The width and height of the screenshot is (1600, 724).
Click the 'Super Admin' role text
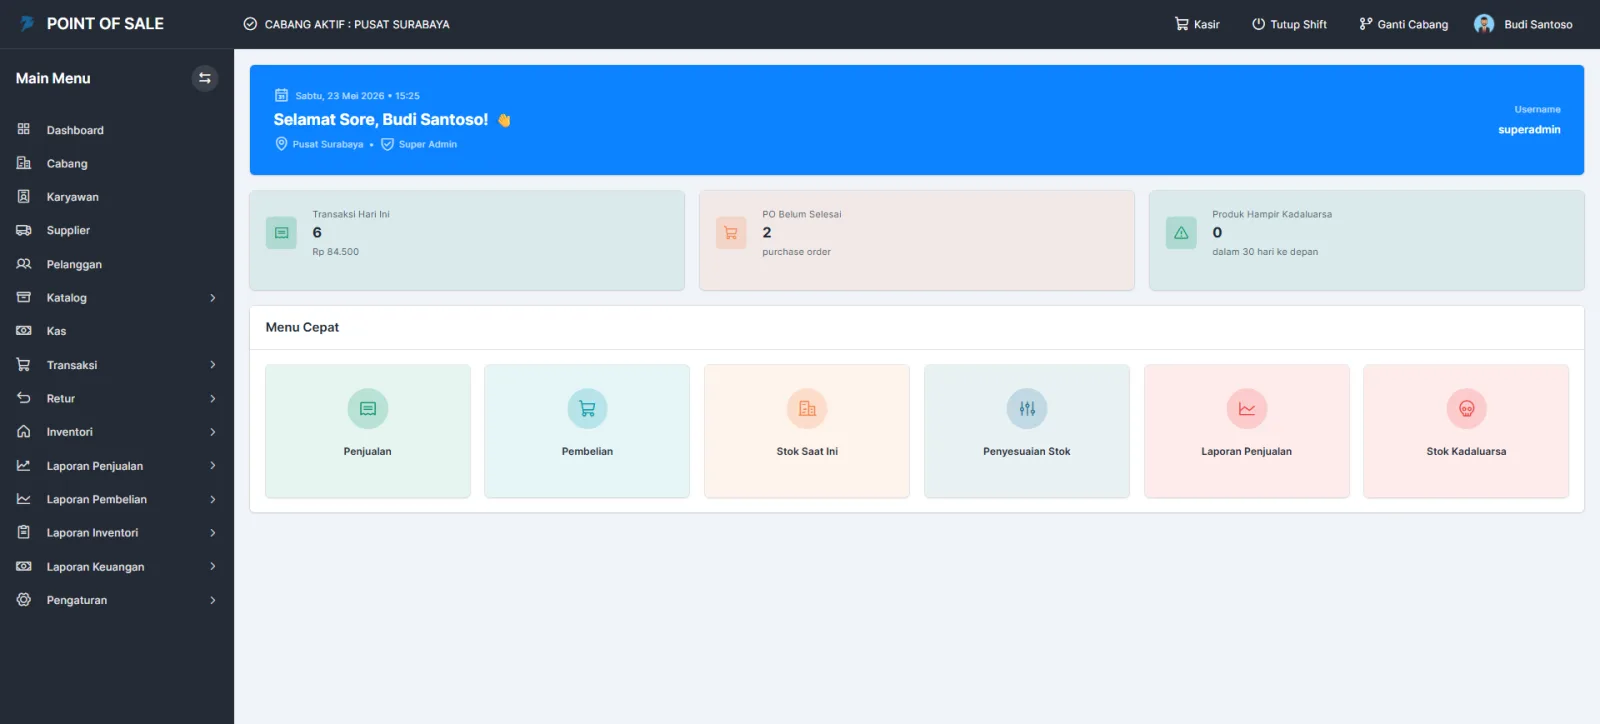pyautogui.click(x=428, y=144)
